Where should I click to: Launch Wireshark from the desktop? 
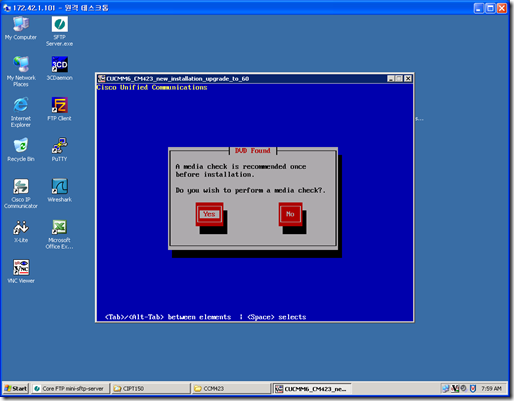tap(59, 190)
